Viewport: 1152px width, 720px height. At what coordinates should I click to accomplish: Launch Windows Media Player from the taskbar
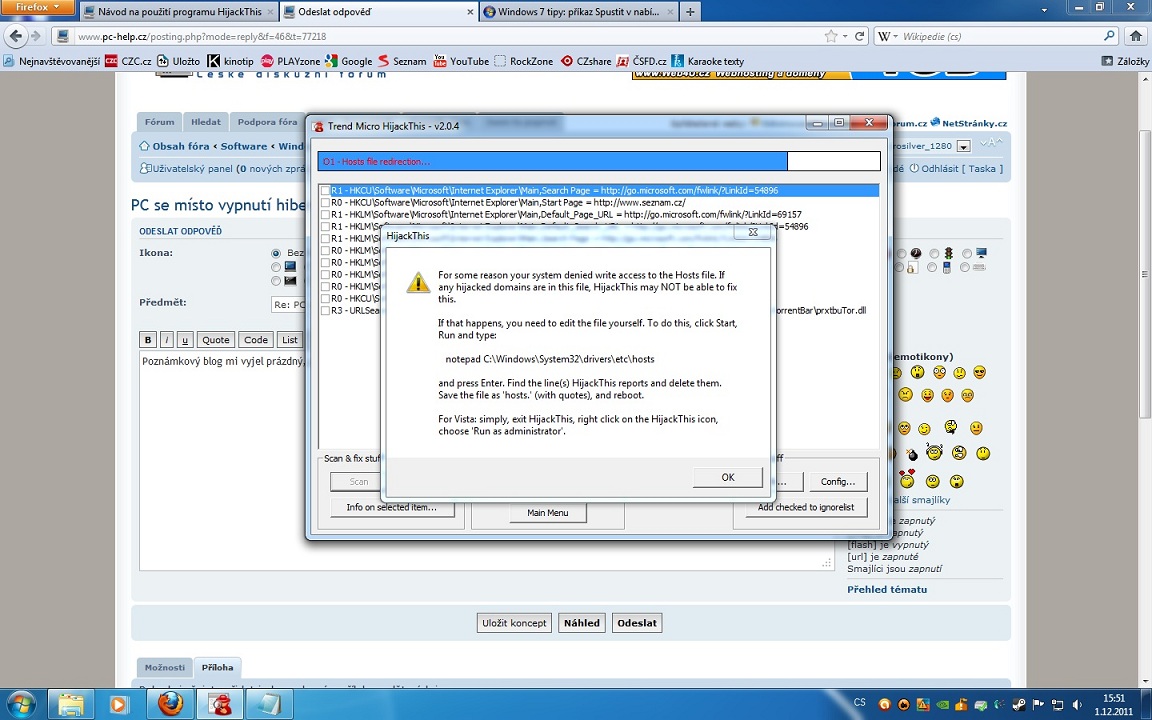point(118,705)
